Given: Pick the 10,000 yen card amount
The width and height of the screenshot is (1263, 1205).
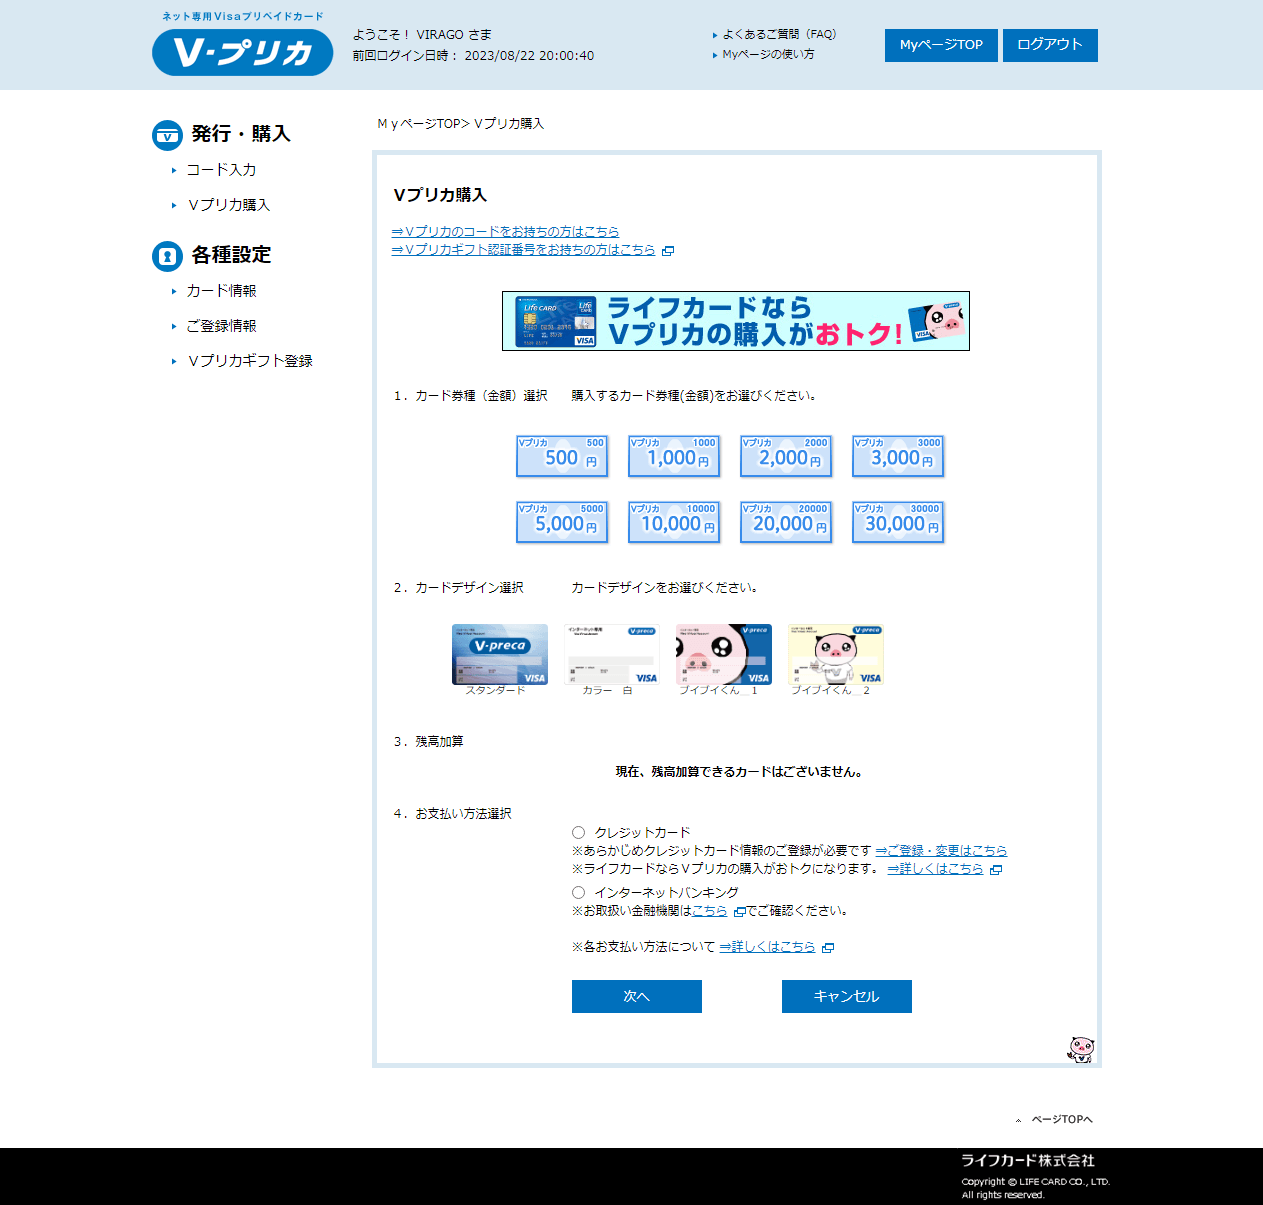Looking at the screenshot, I should pos(673,523).
